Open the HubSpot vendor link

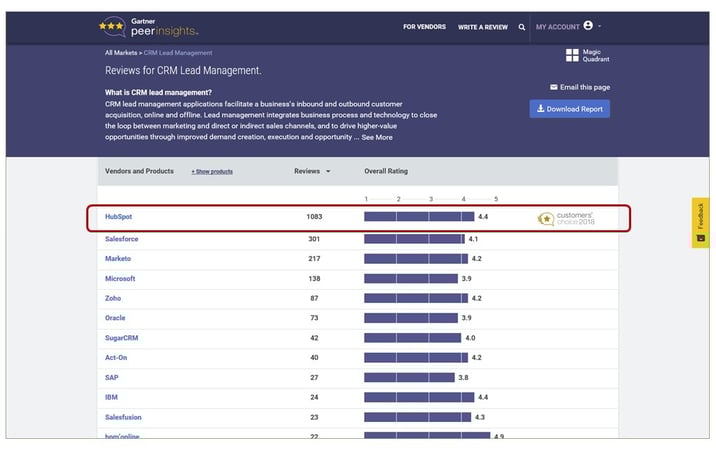pos(119,217)
